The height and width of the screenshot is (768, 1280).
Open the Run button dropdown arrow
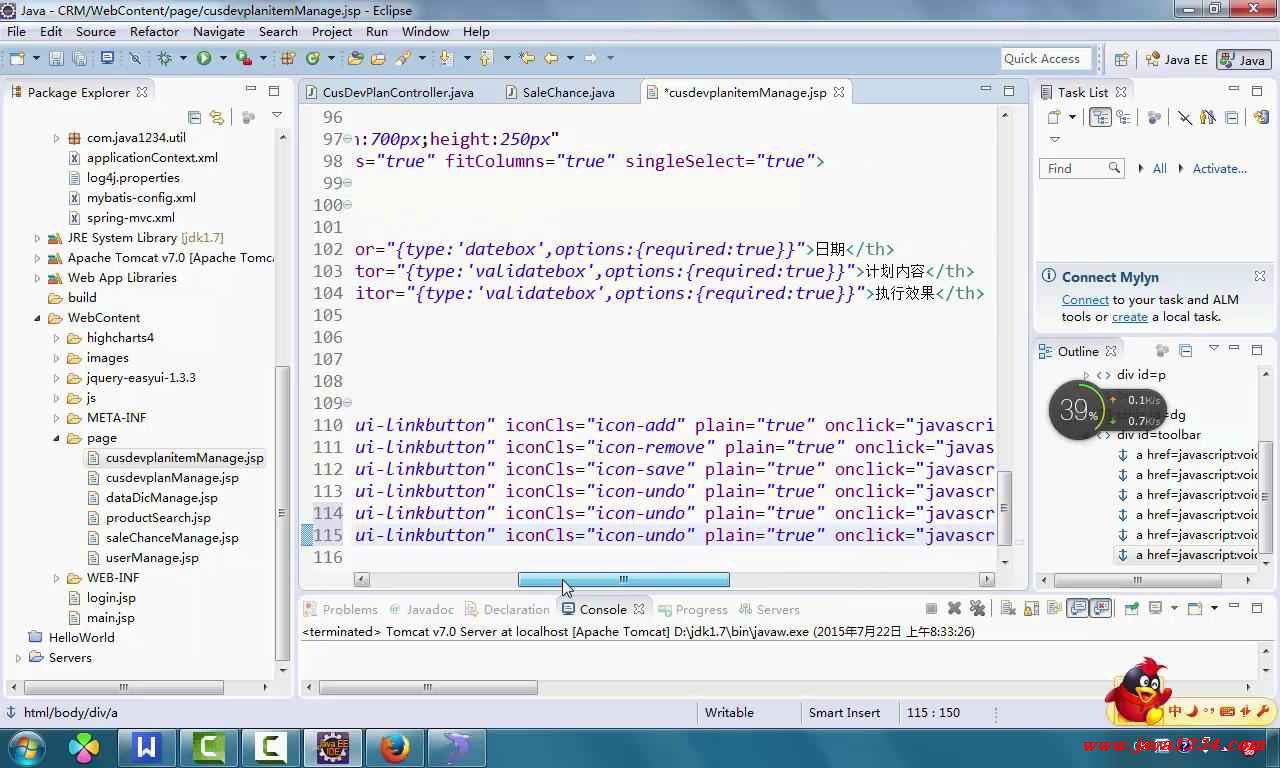(222, 59)
